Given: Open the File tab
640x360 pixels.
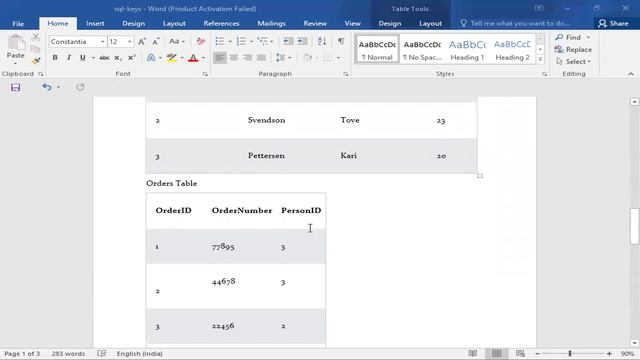Looking at the screenshot, I should [18, 24].
